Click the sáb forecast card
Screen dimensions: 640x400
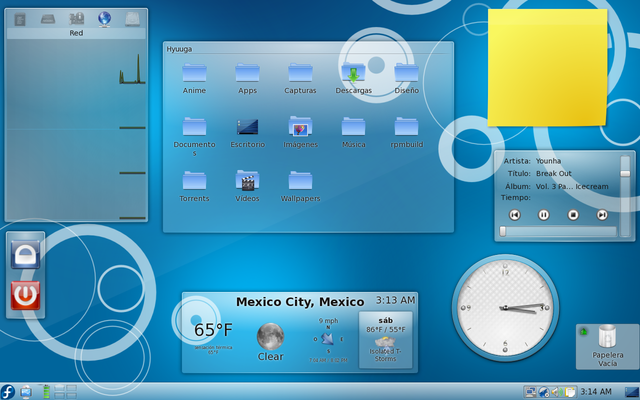tap(385, 340)
